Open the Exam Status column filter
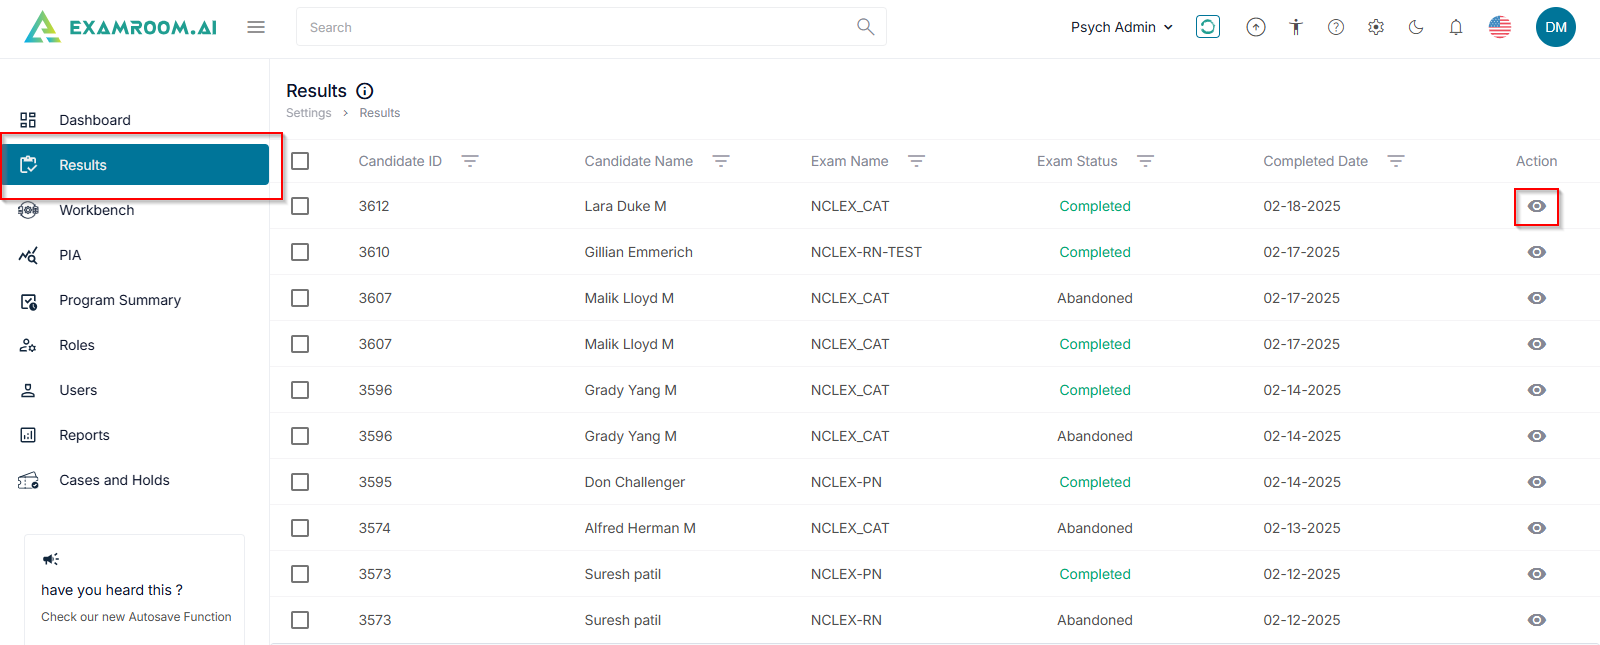The image size is (1600, 645). 1146,161
